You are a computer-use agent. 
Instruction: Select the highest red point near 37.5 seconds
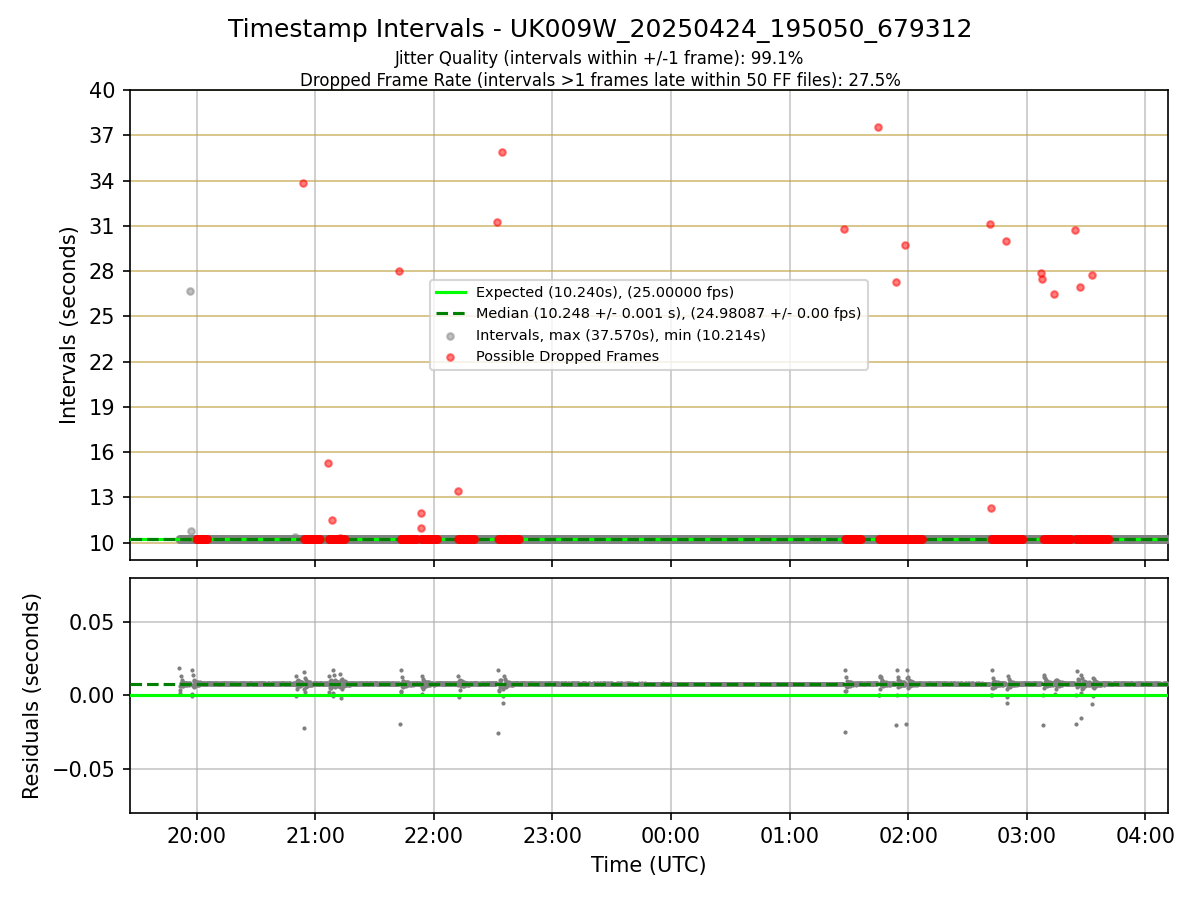click(878, 127)
